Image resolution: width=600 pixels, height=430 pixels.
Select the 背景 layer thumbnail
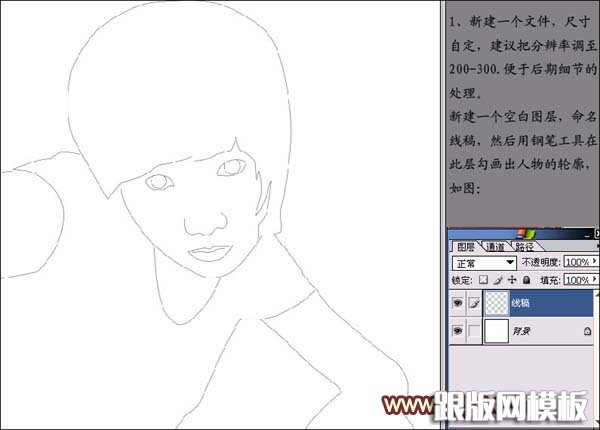tap(497, 332)
